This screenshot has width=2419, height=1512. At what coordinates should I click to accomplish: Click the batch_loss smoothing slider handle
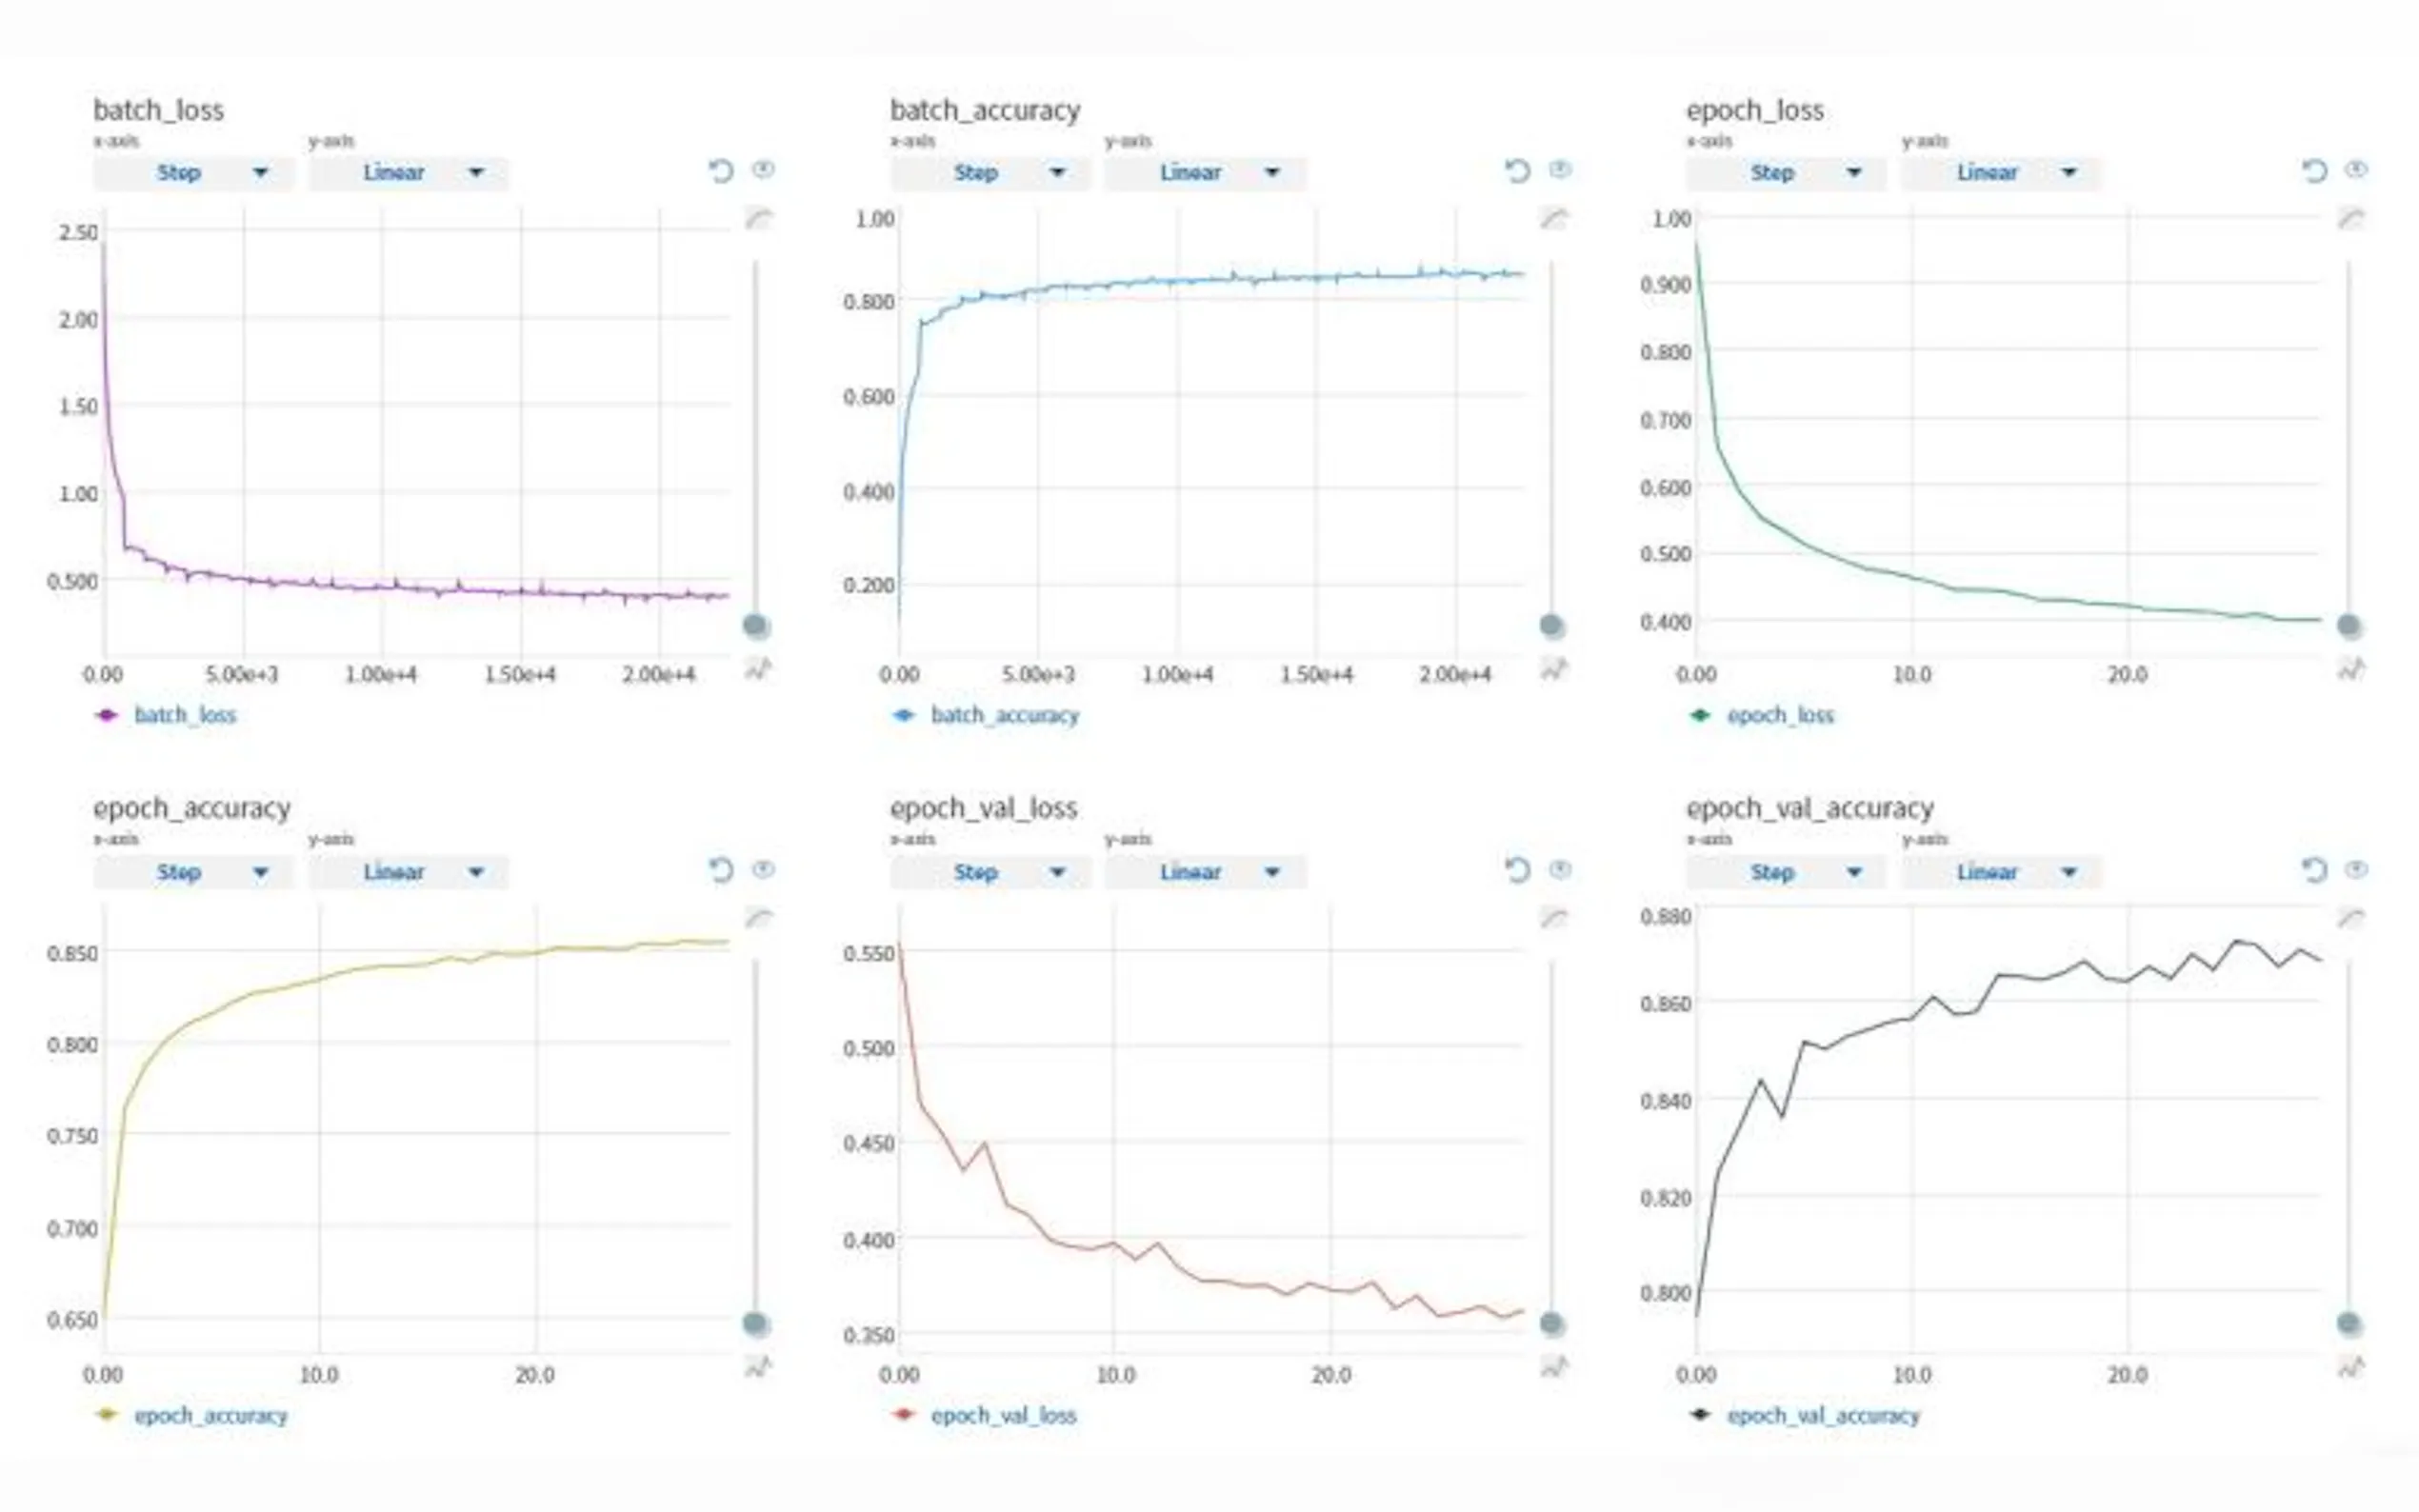[756, 626]
